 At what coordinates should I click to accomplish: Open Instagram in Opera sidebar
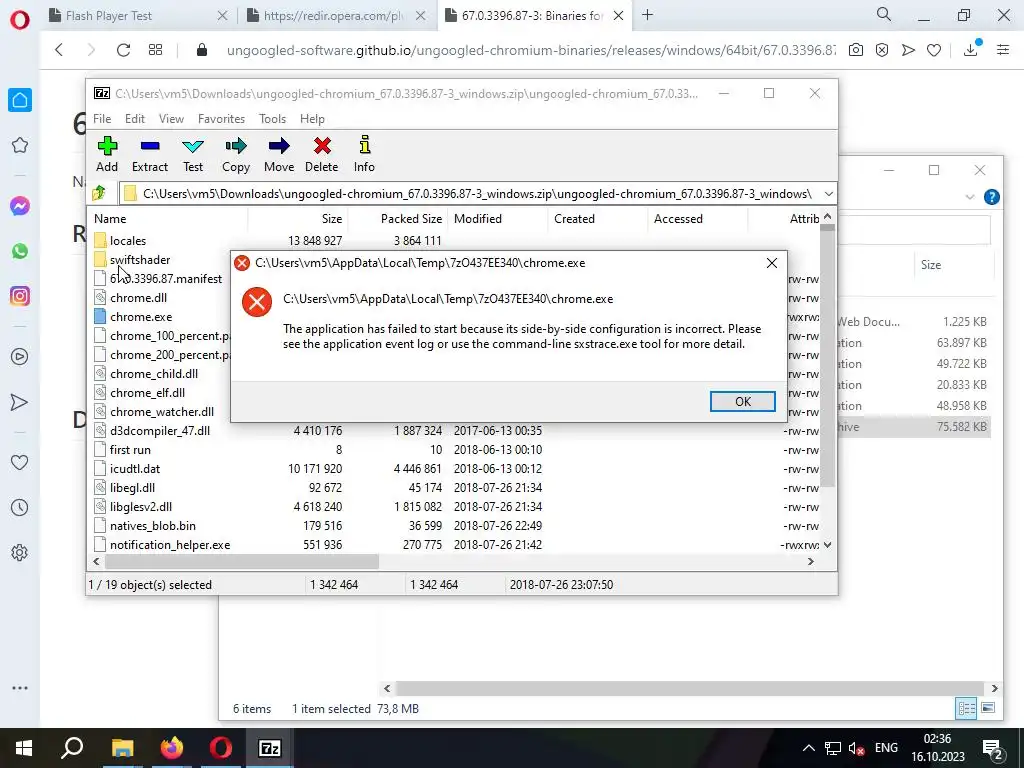click(20, 296)
